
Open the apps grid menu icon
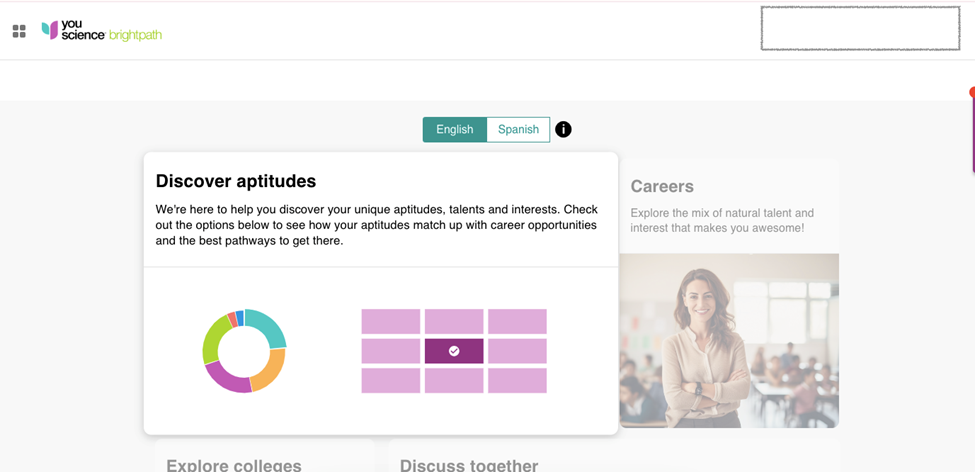point(19,31)
